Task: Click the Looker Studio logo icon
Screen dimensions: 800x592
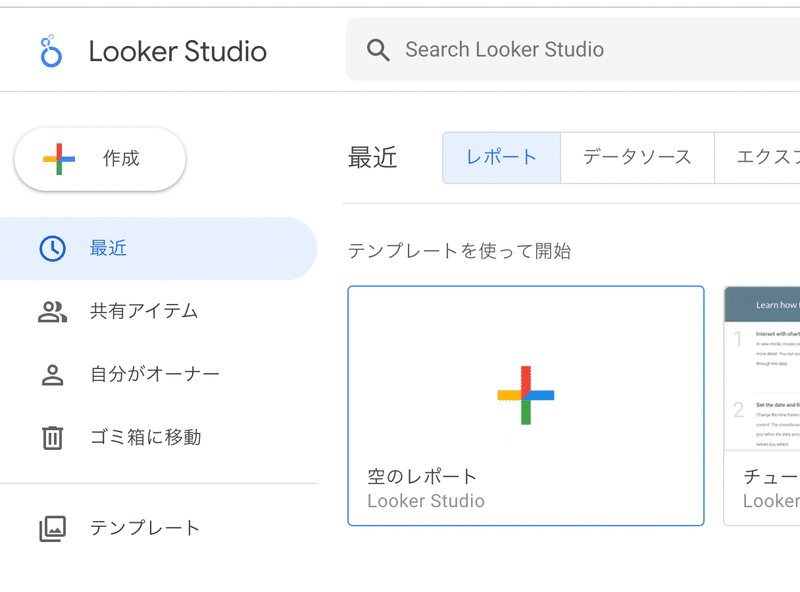Action: [x=51, y=51]
